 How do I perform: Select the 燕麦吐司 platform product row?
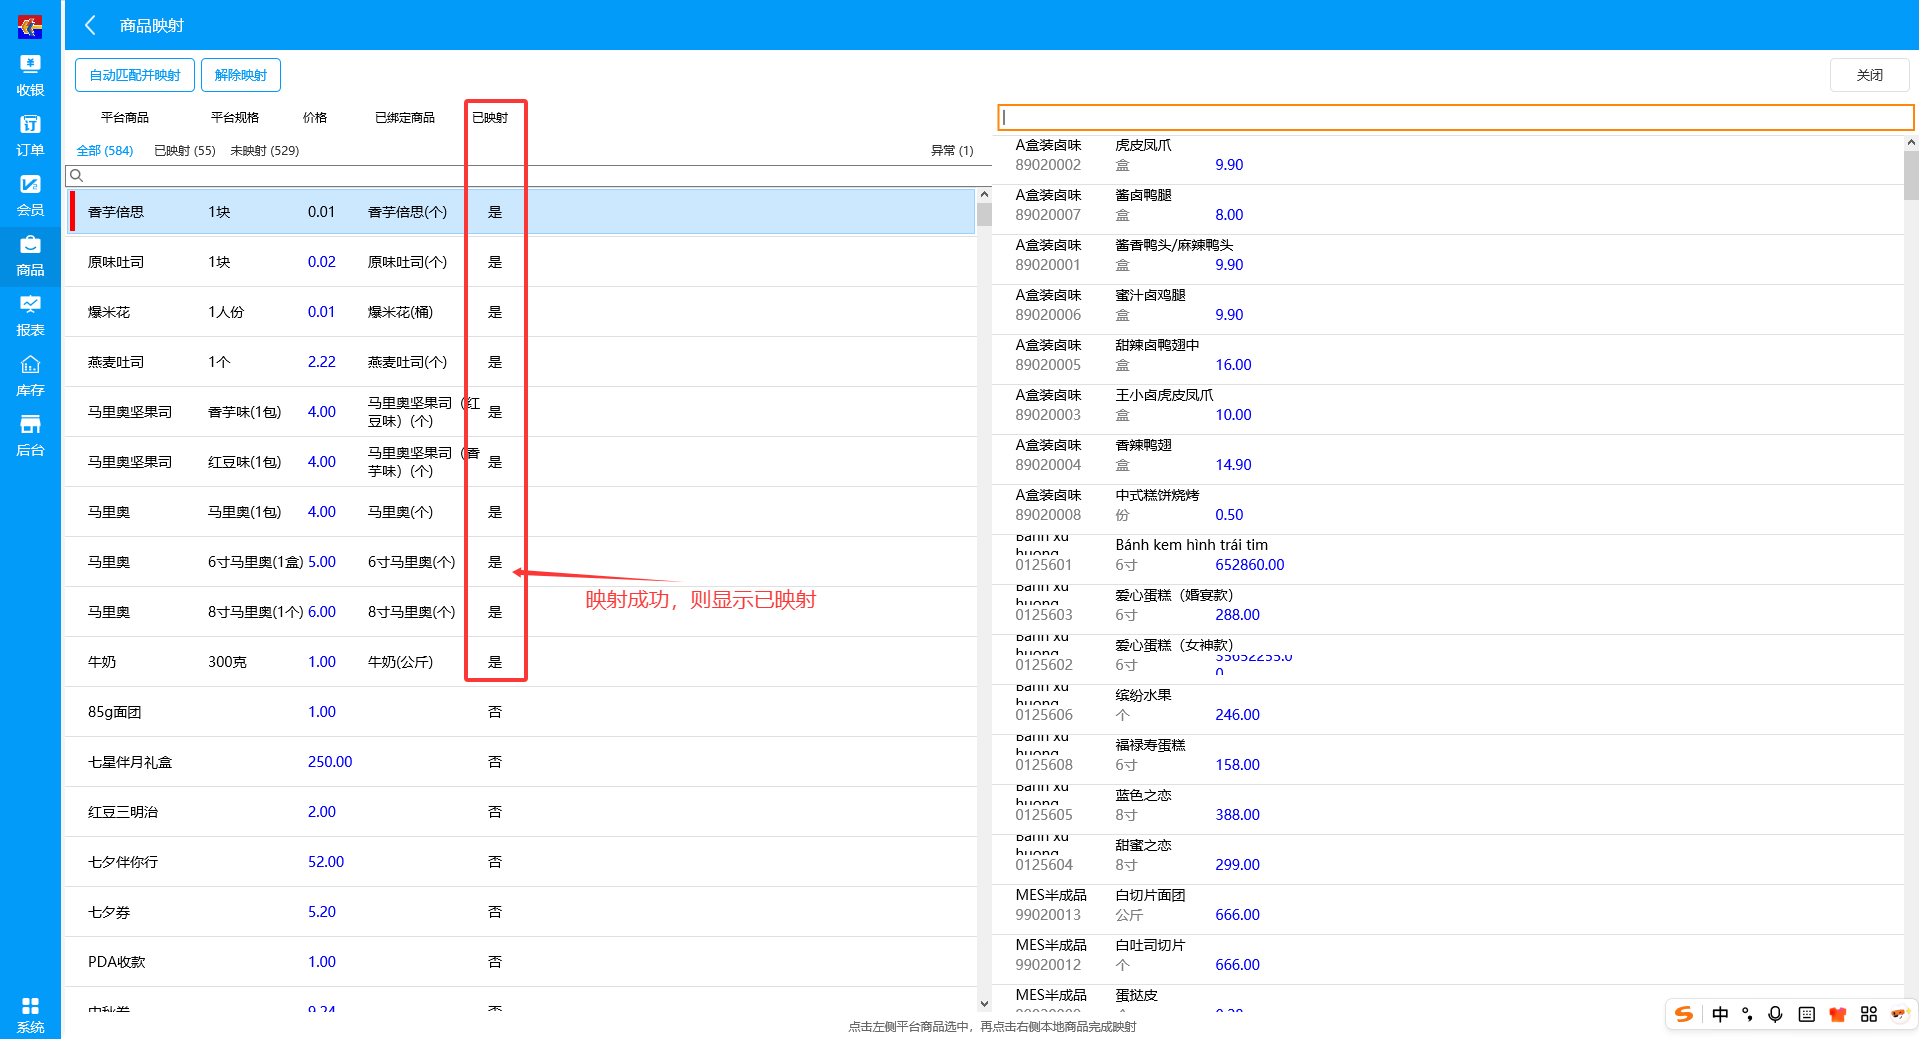520,362
